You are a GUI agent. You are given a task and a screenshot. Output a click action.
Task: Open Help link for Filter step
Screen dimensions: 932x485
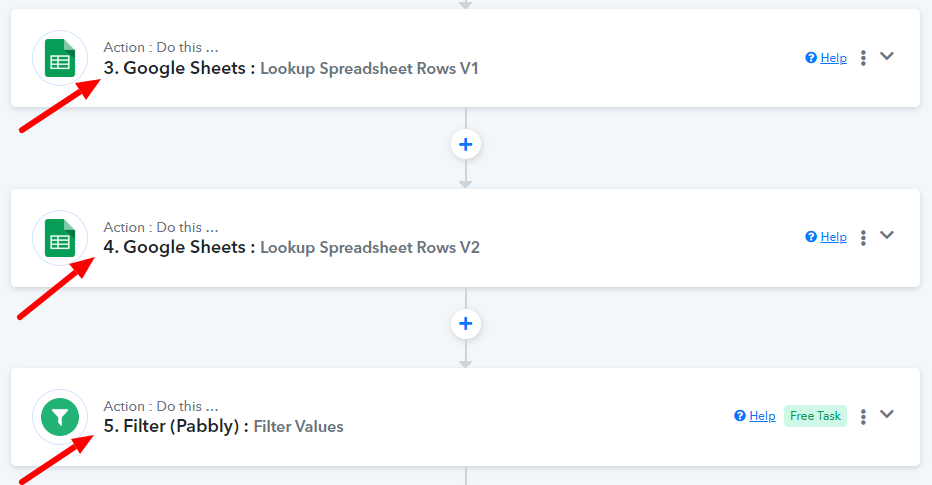coord(762,415)
